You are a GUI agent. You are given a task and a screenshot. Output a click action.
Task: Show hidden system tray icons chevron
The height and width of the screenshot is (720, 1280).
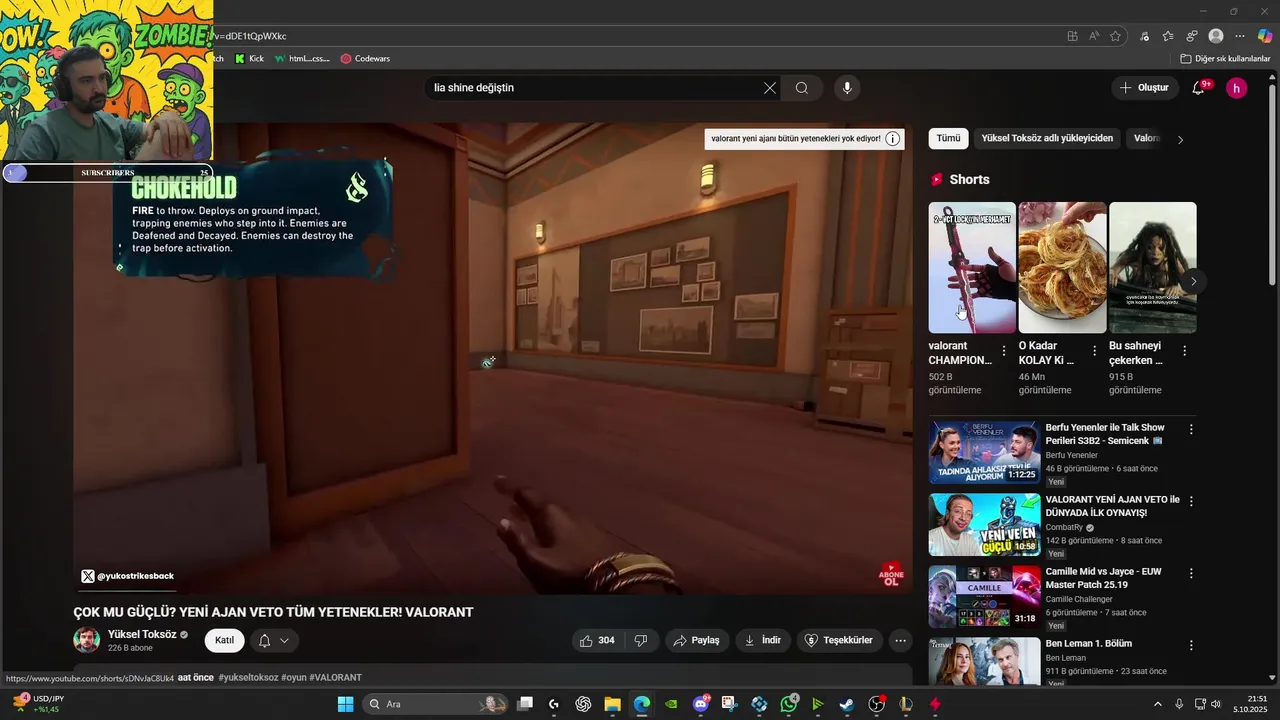(x=1158, y=704)
